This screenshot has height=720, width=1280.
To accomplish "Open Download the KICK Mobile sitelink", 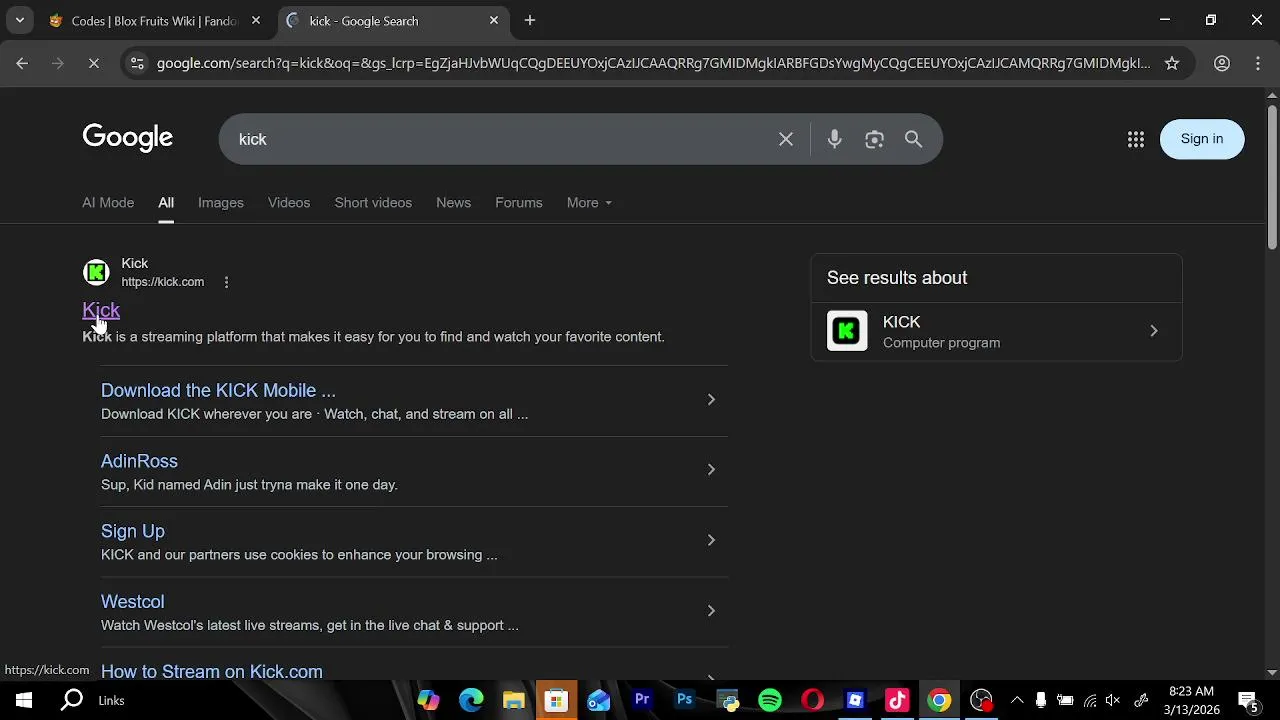I will coord(218,390).
